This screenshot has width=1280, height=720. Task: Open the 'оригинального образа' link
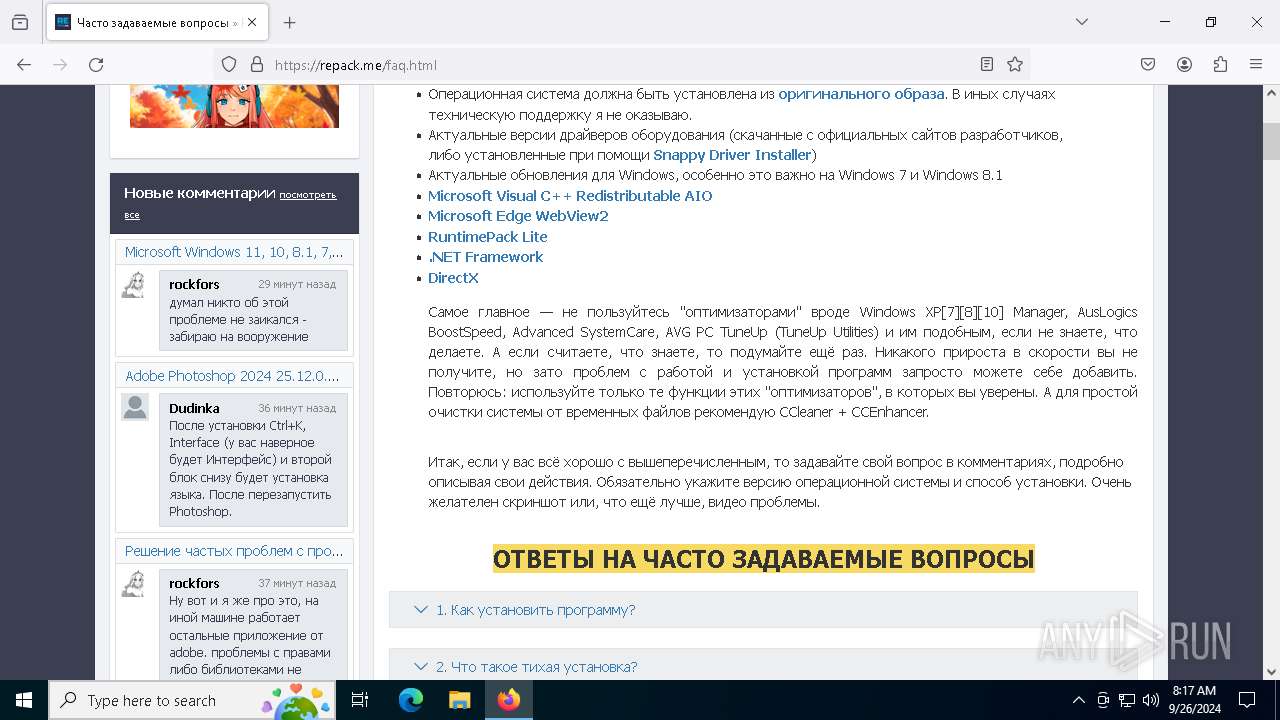pyautogui.click(x=861, y=94)
